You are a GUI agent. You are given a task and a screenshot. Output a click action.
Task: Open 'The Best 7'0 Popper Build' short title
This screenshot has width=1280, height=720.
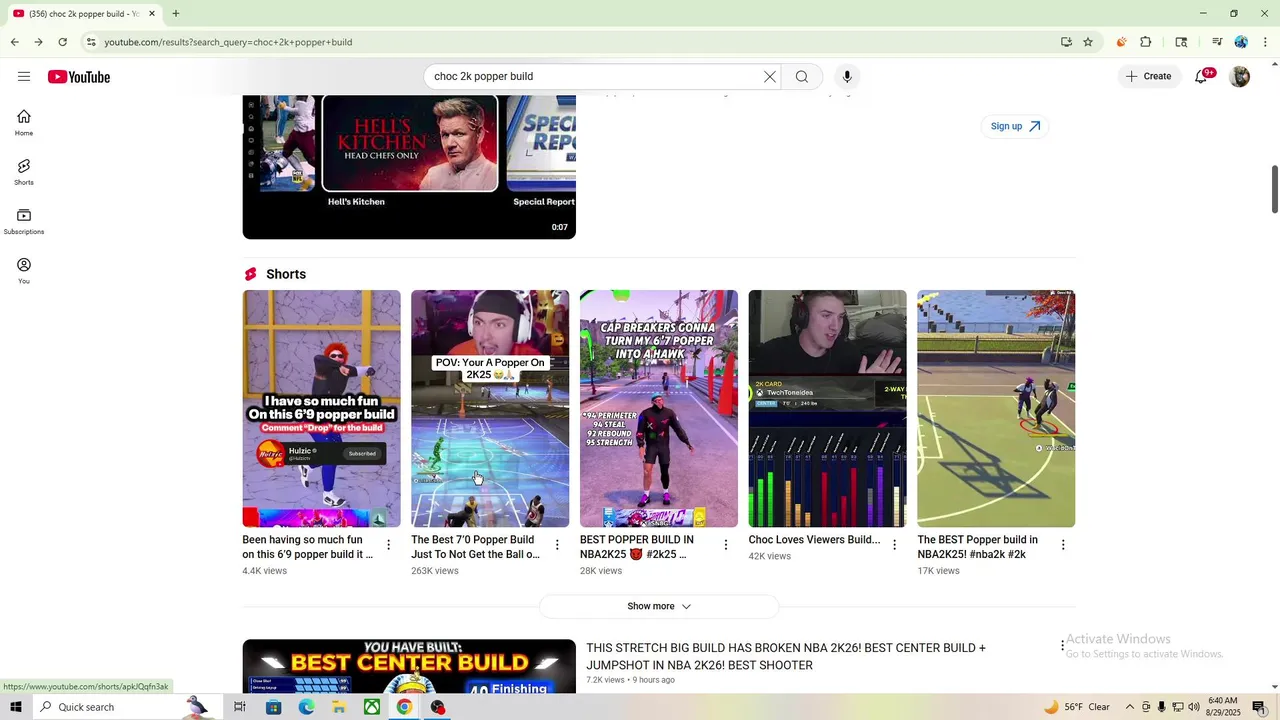476,547
